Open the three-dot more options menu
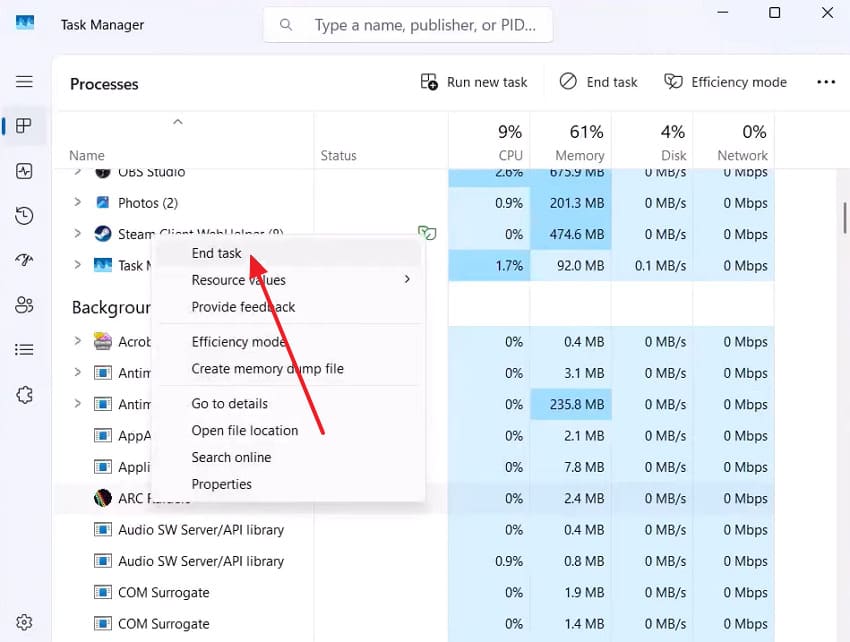The width and height of the screenshot is (850, 642). click(x=826, y=82)
